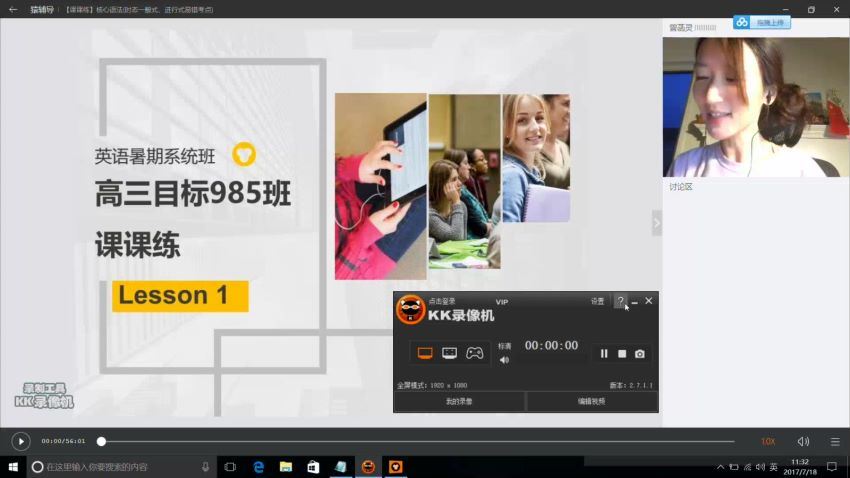Toggle KK recorder sound icon
Image resolution: width=850 pixels, height=478 pixels.
[504, 360]
